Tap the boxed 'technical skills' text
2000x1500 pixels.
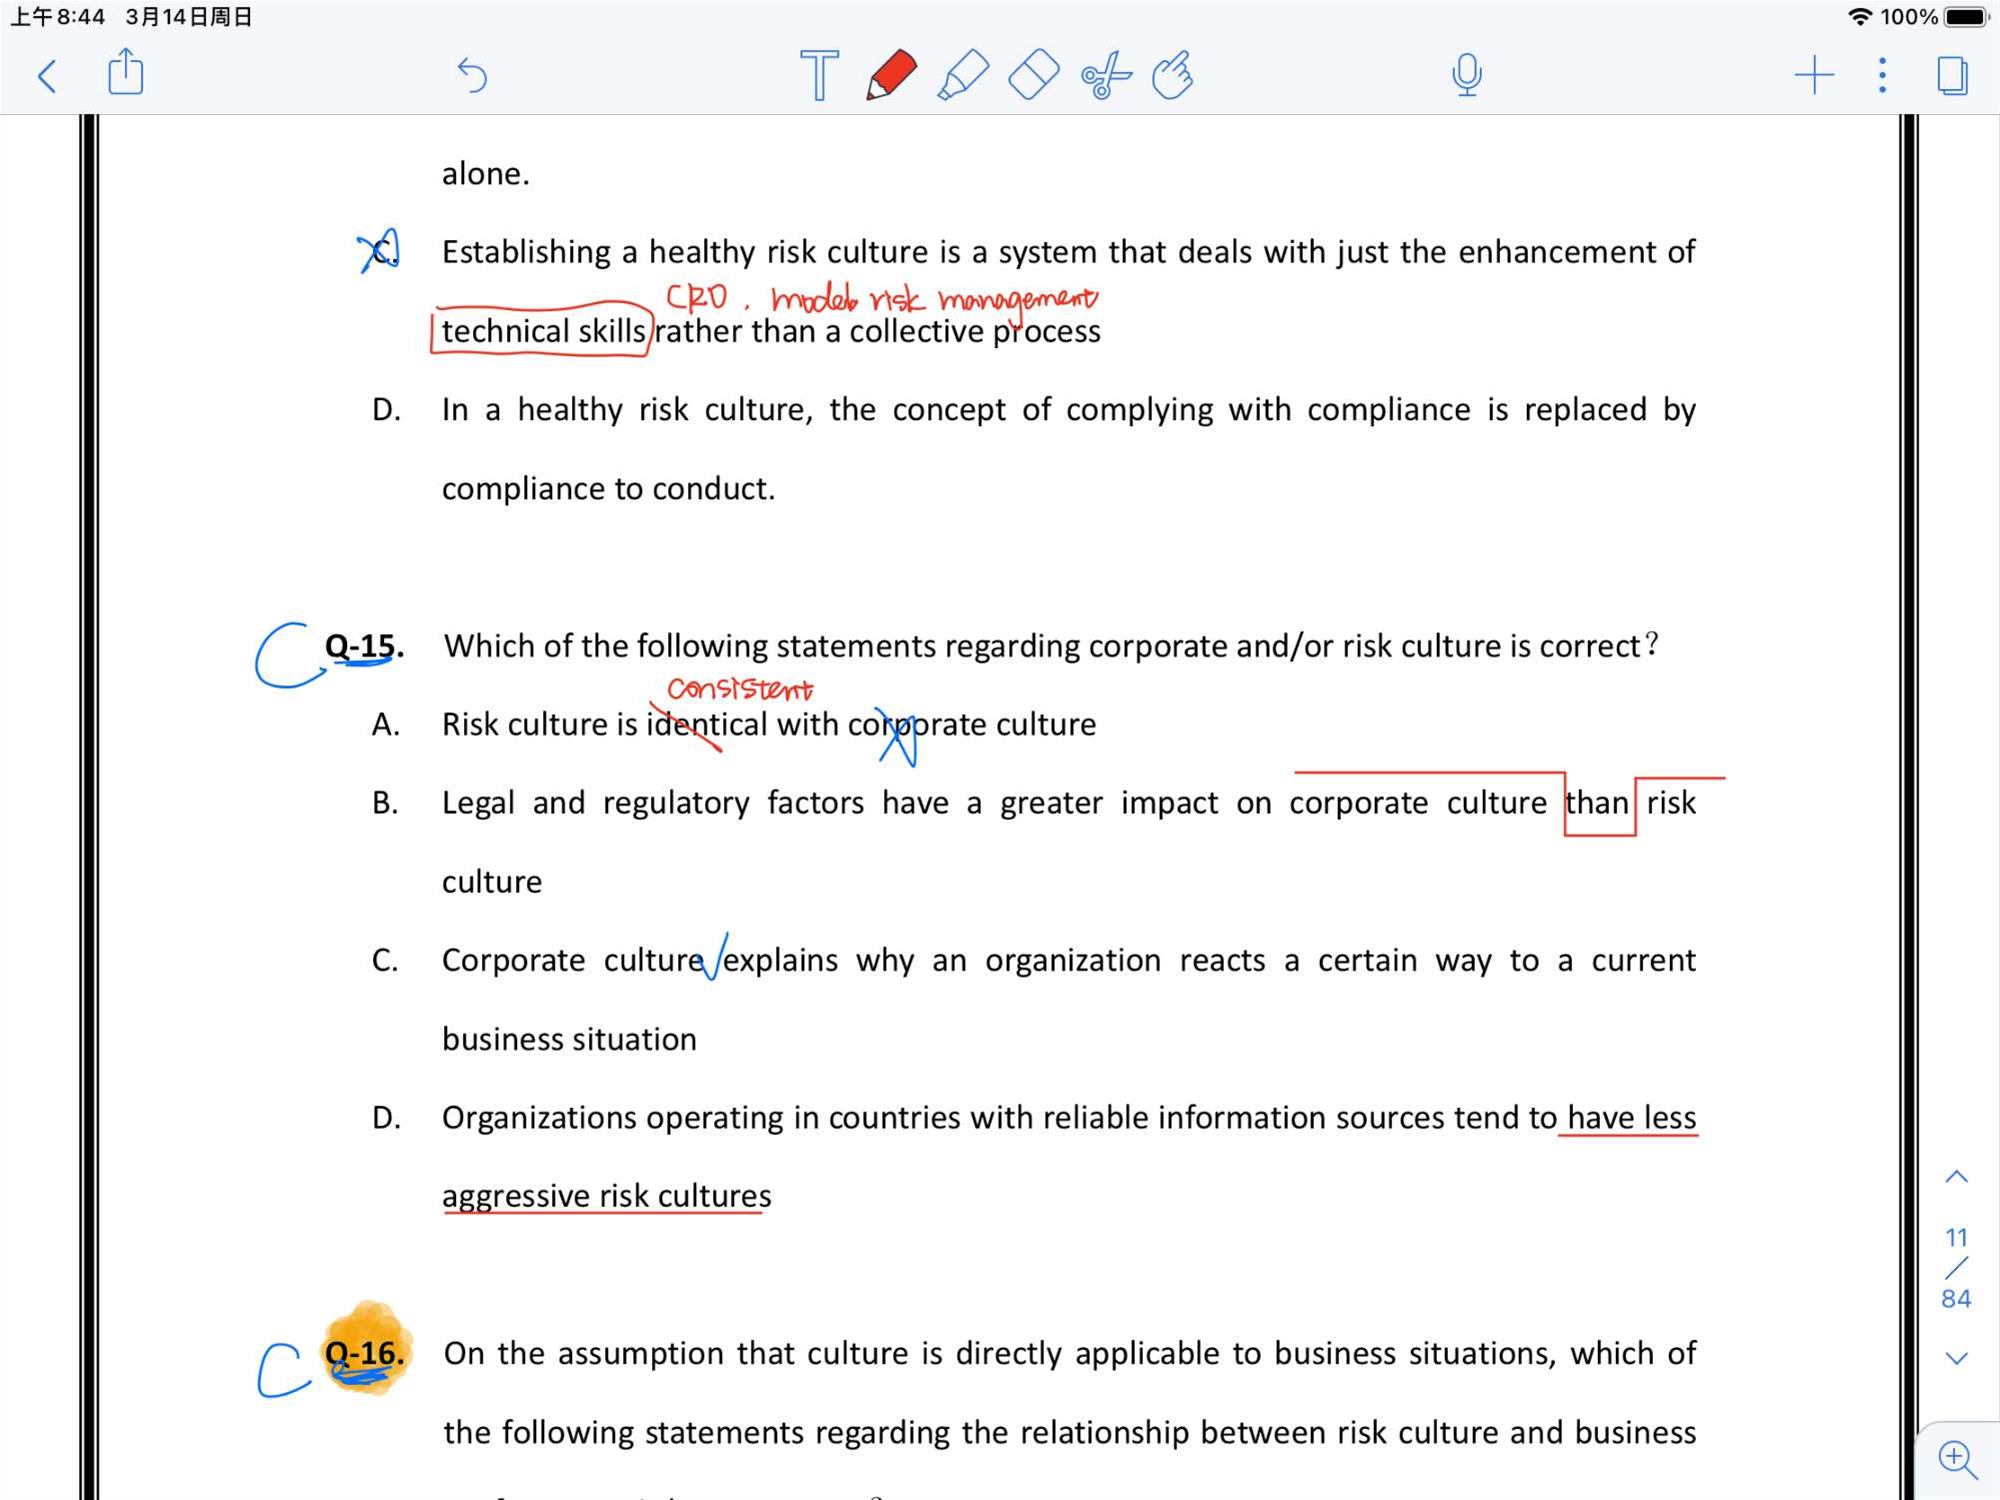[x=543, y=331]
